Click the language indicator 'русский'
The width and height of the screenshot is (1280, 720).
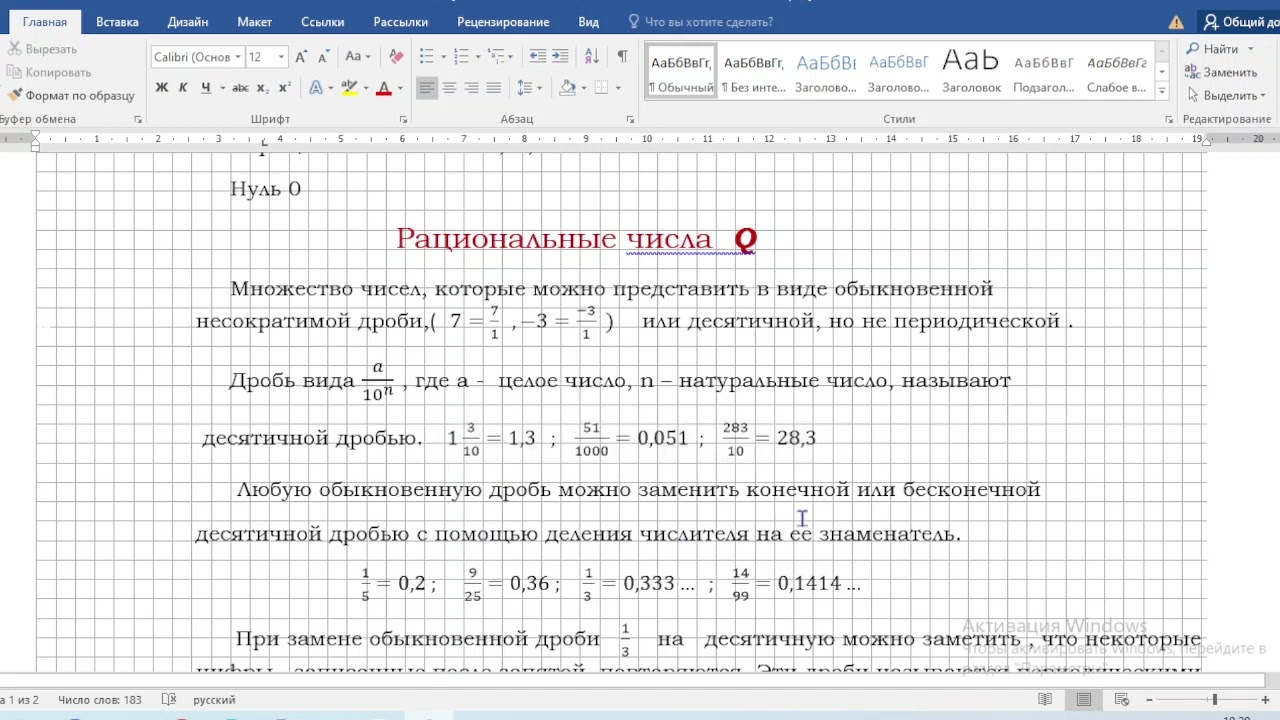(214, 700)
